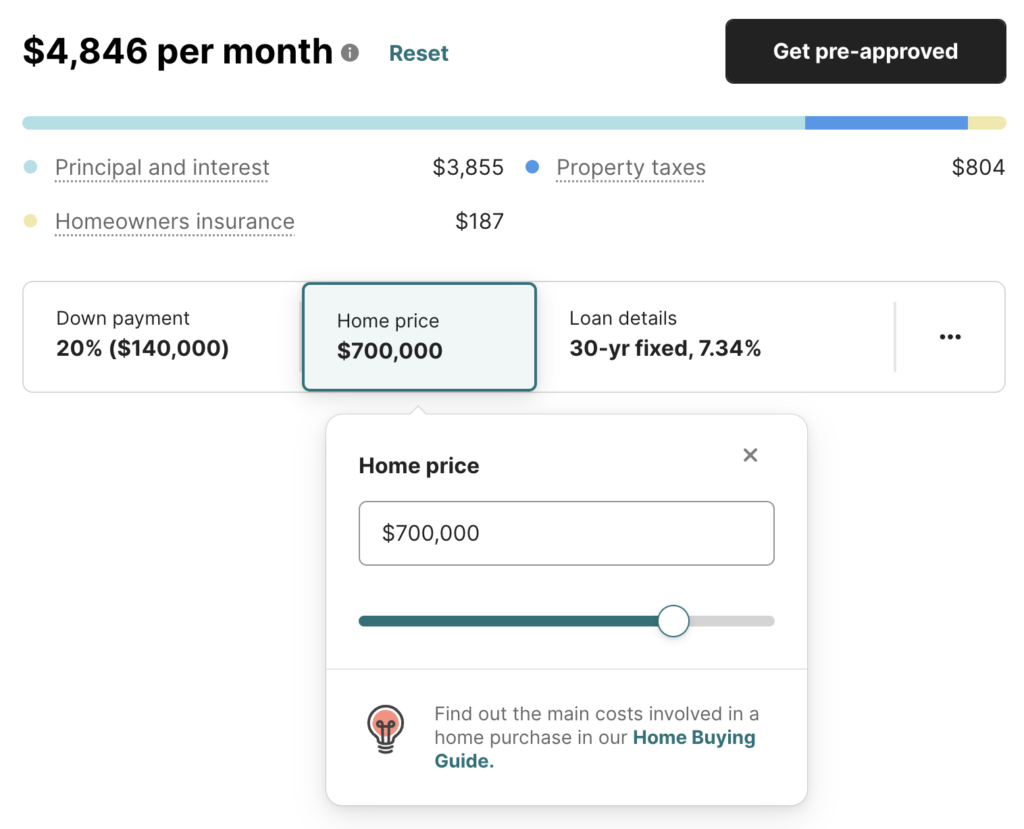Reset the mortgage calculator values
The height and width of the screenshot is (829, 1024).
(419, 53)
